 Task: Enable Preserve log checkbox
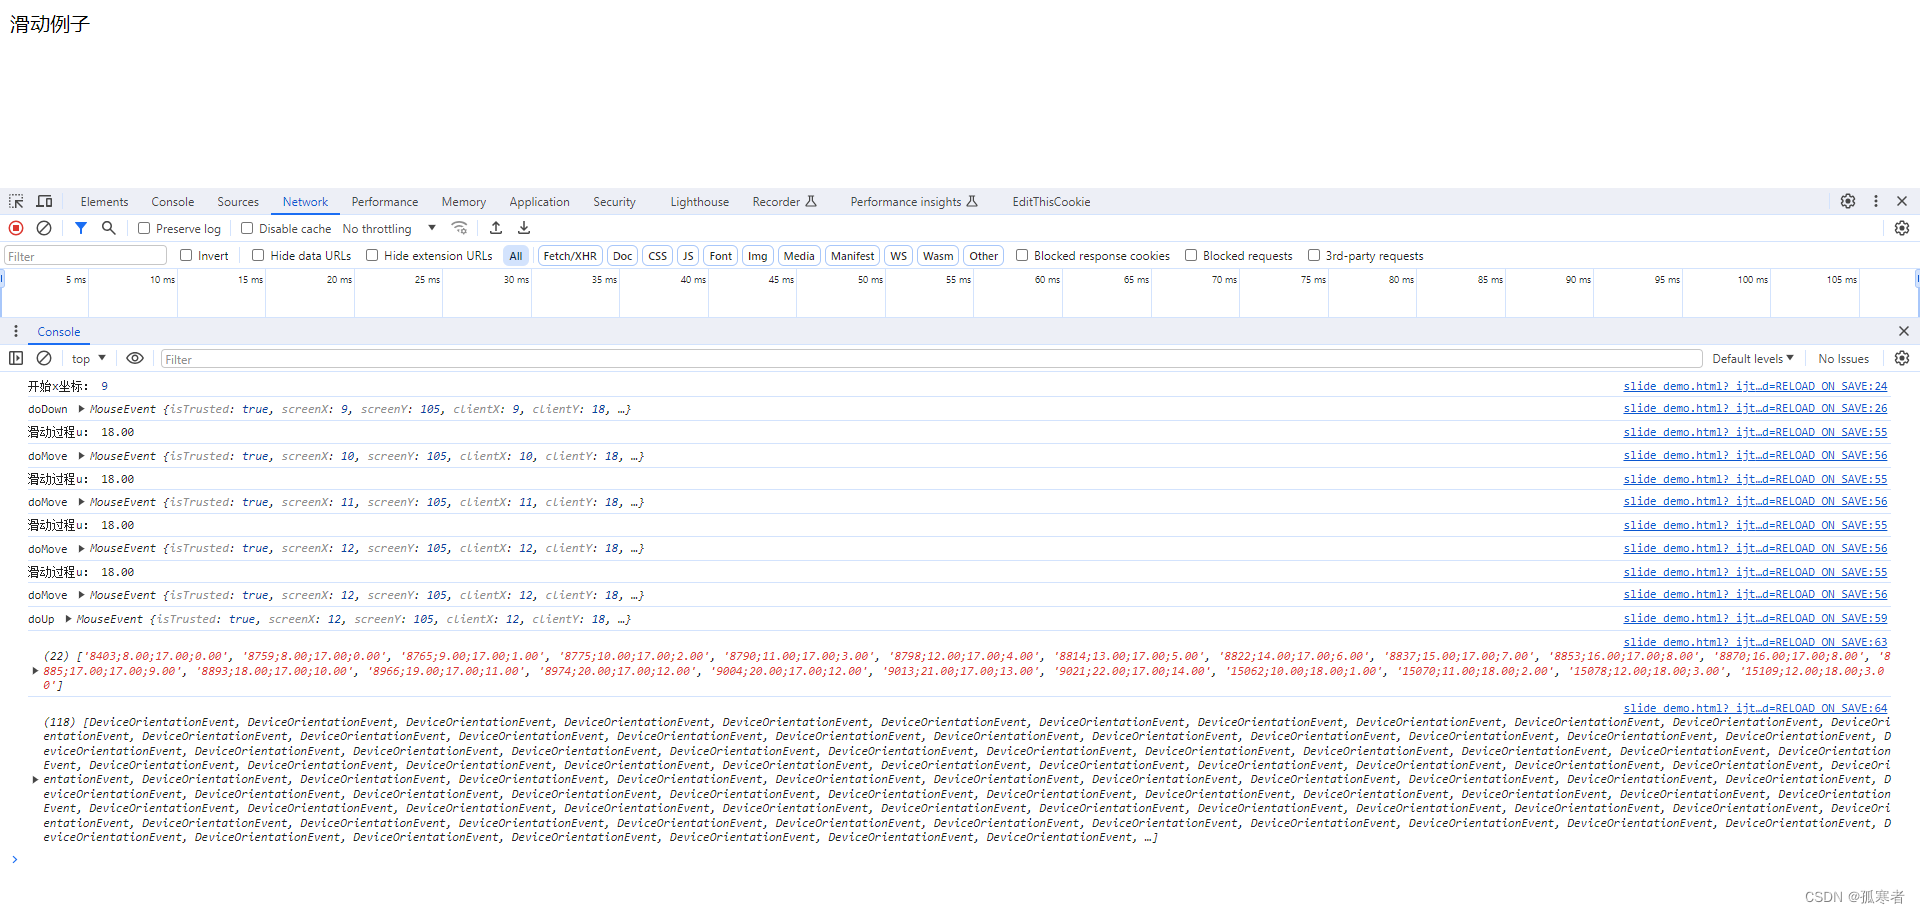(x=144, y=228)
